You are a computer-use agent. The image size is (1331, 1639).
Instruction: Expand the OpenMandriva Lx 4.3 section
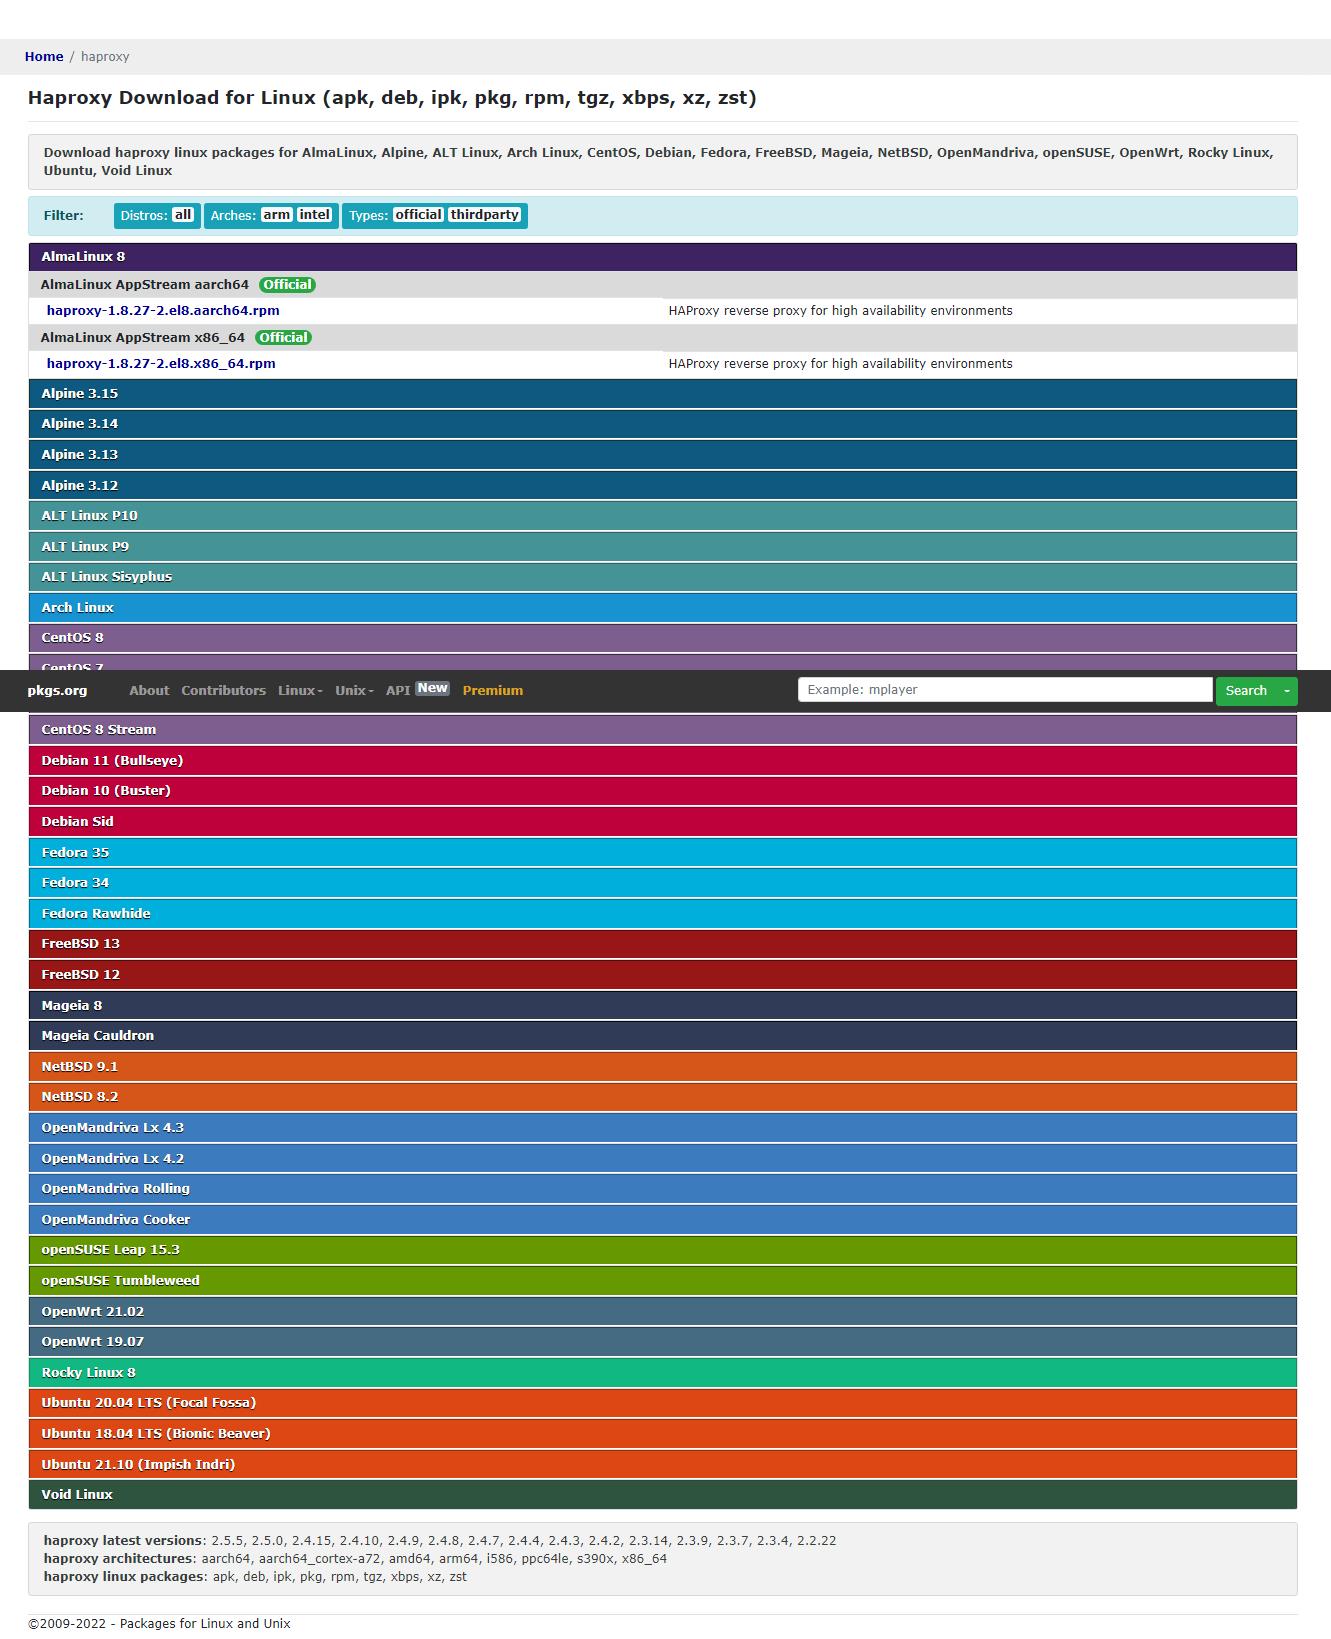663,1128
